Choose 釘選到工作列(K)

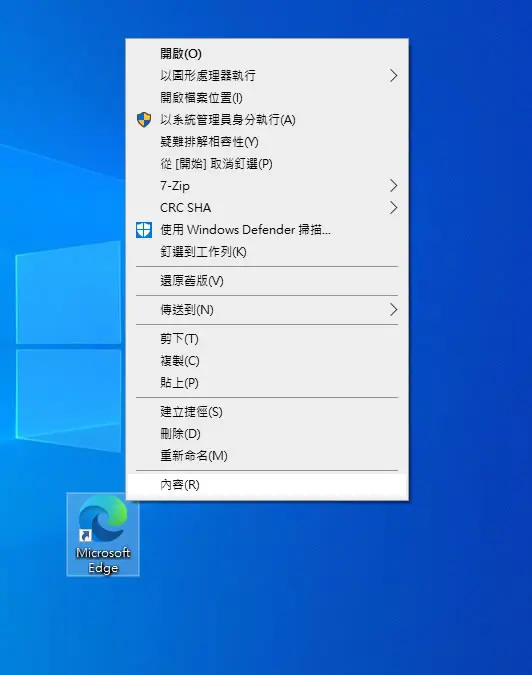[267, 252]
